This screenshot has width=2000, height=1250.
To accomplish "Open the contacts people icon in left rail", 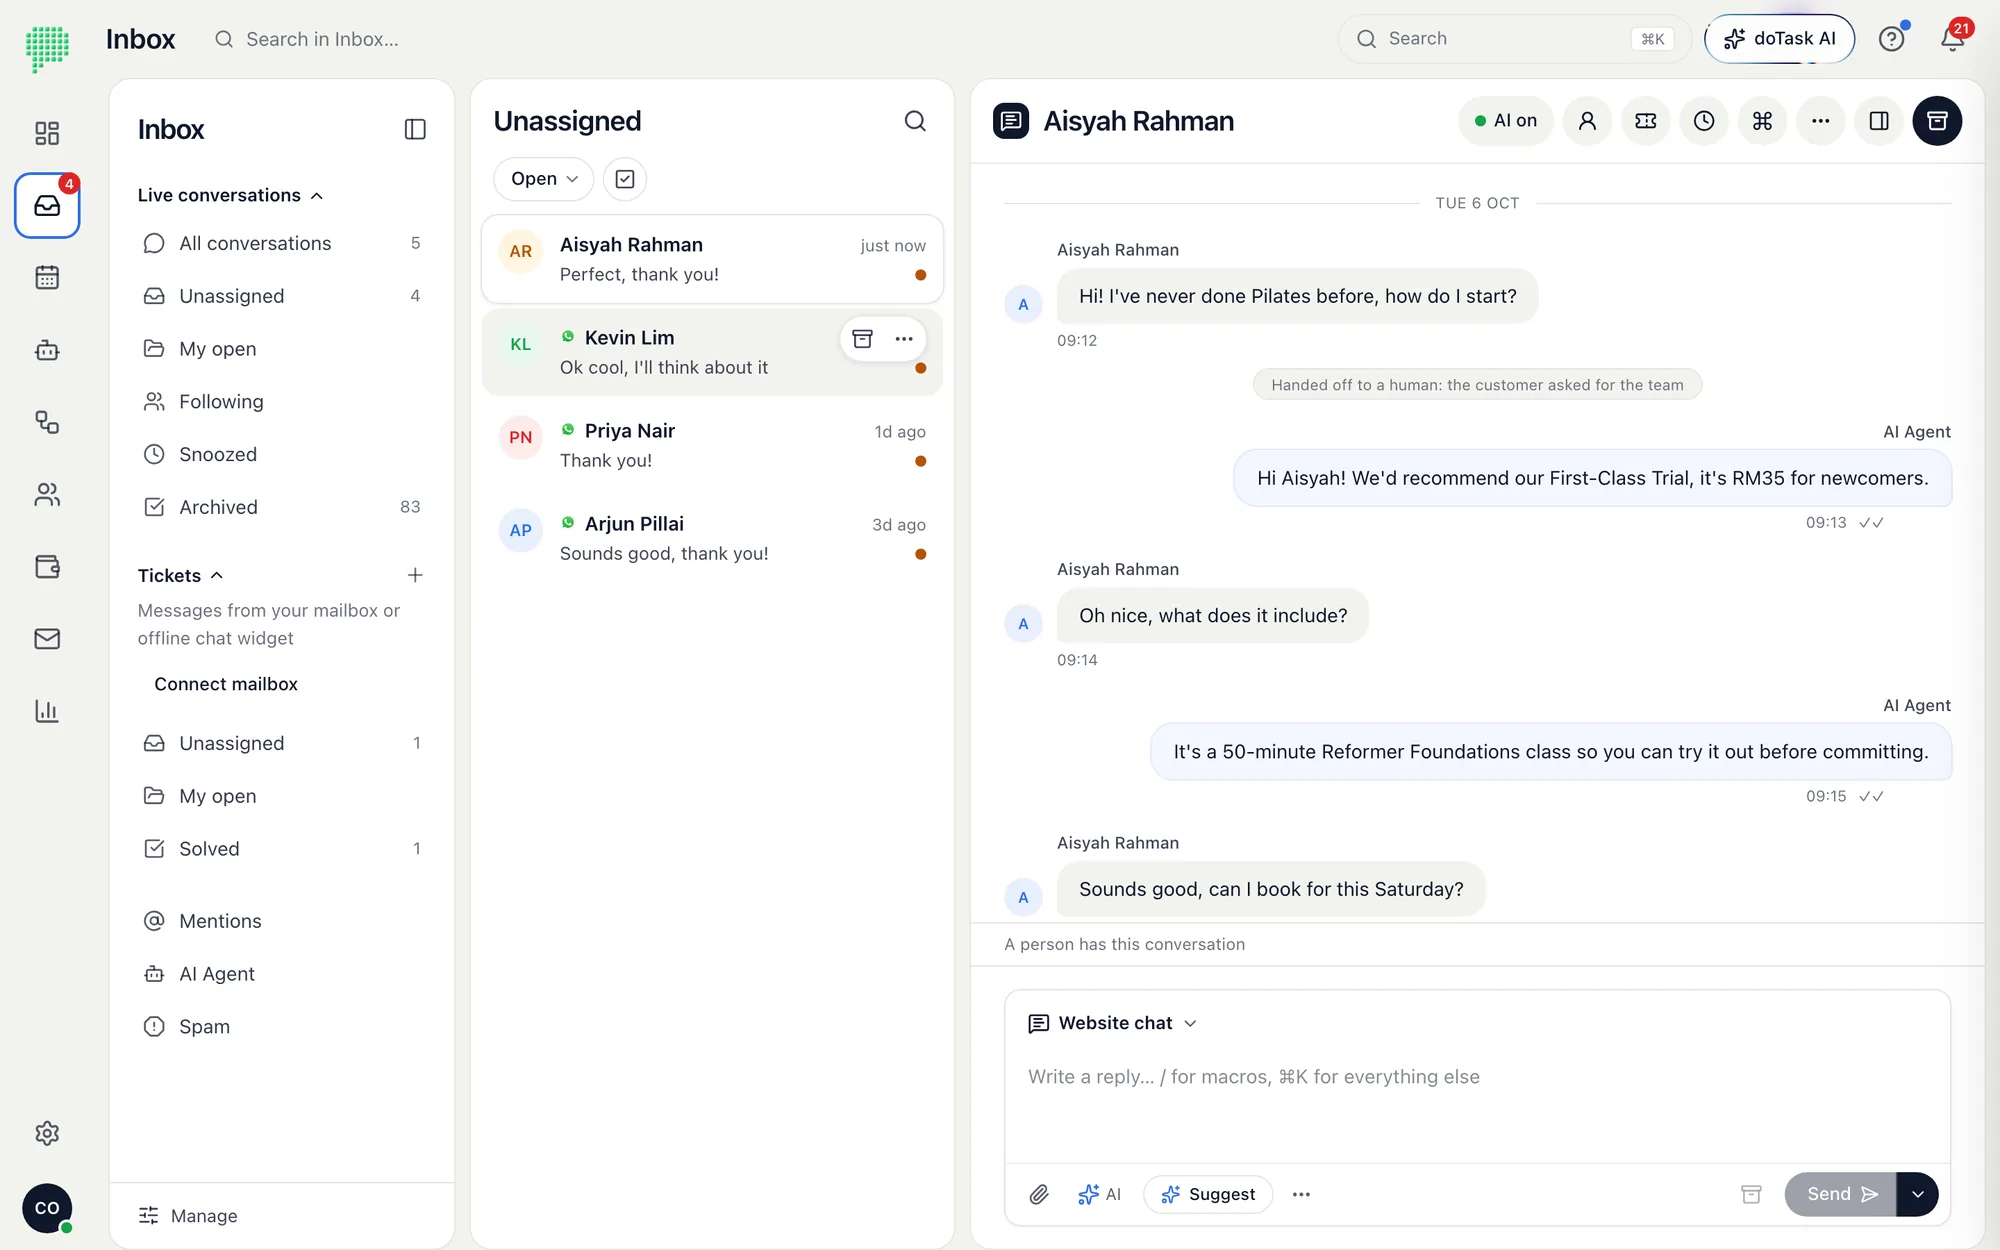I will [x=47, y=494].
